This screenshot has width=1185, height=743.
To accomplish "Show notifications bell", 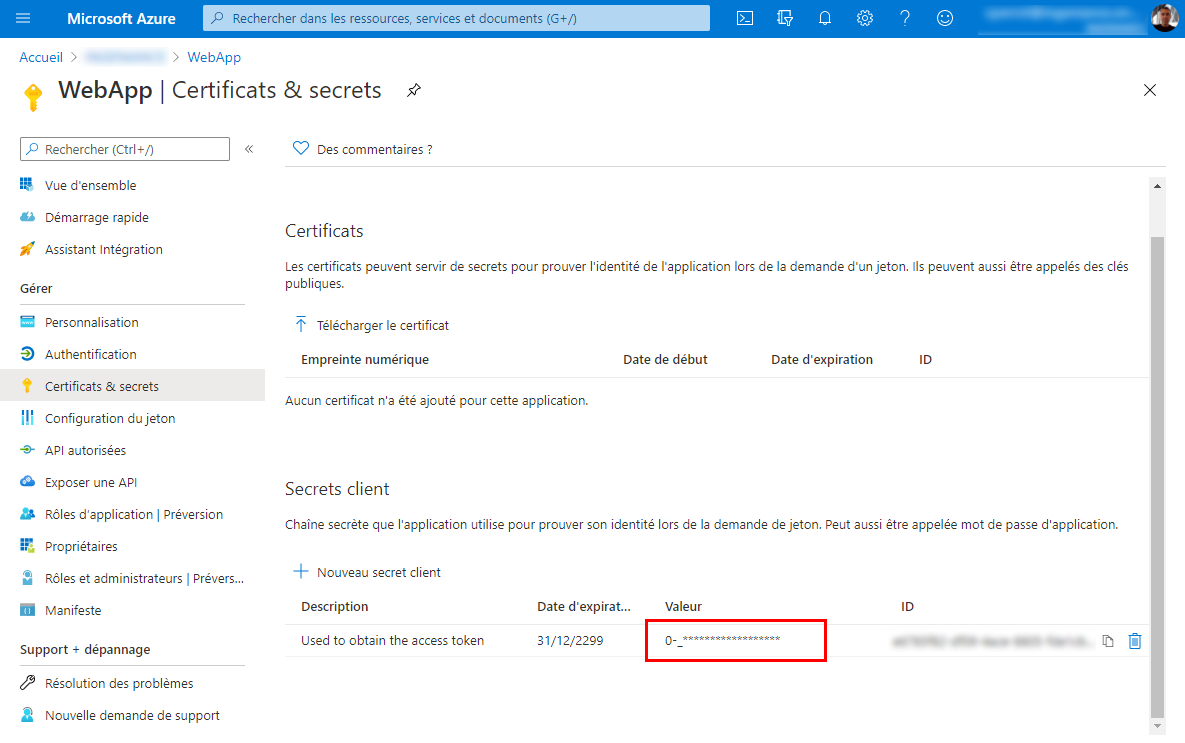I will click(x=825, y=18).
